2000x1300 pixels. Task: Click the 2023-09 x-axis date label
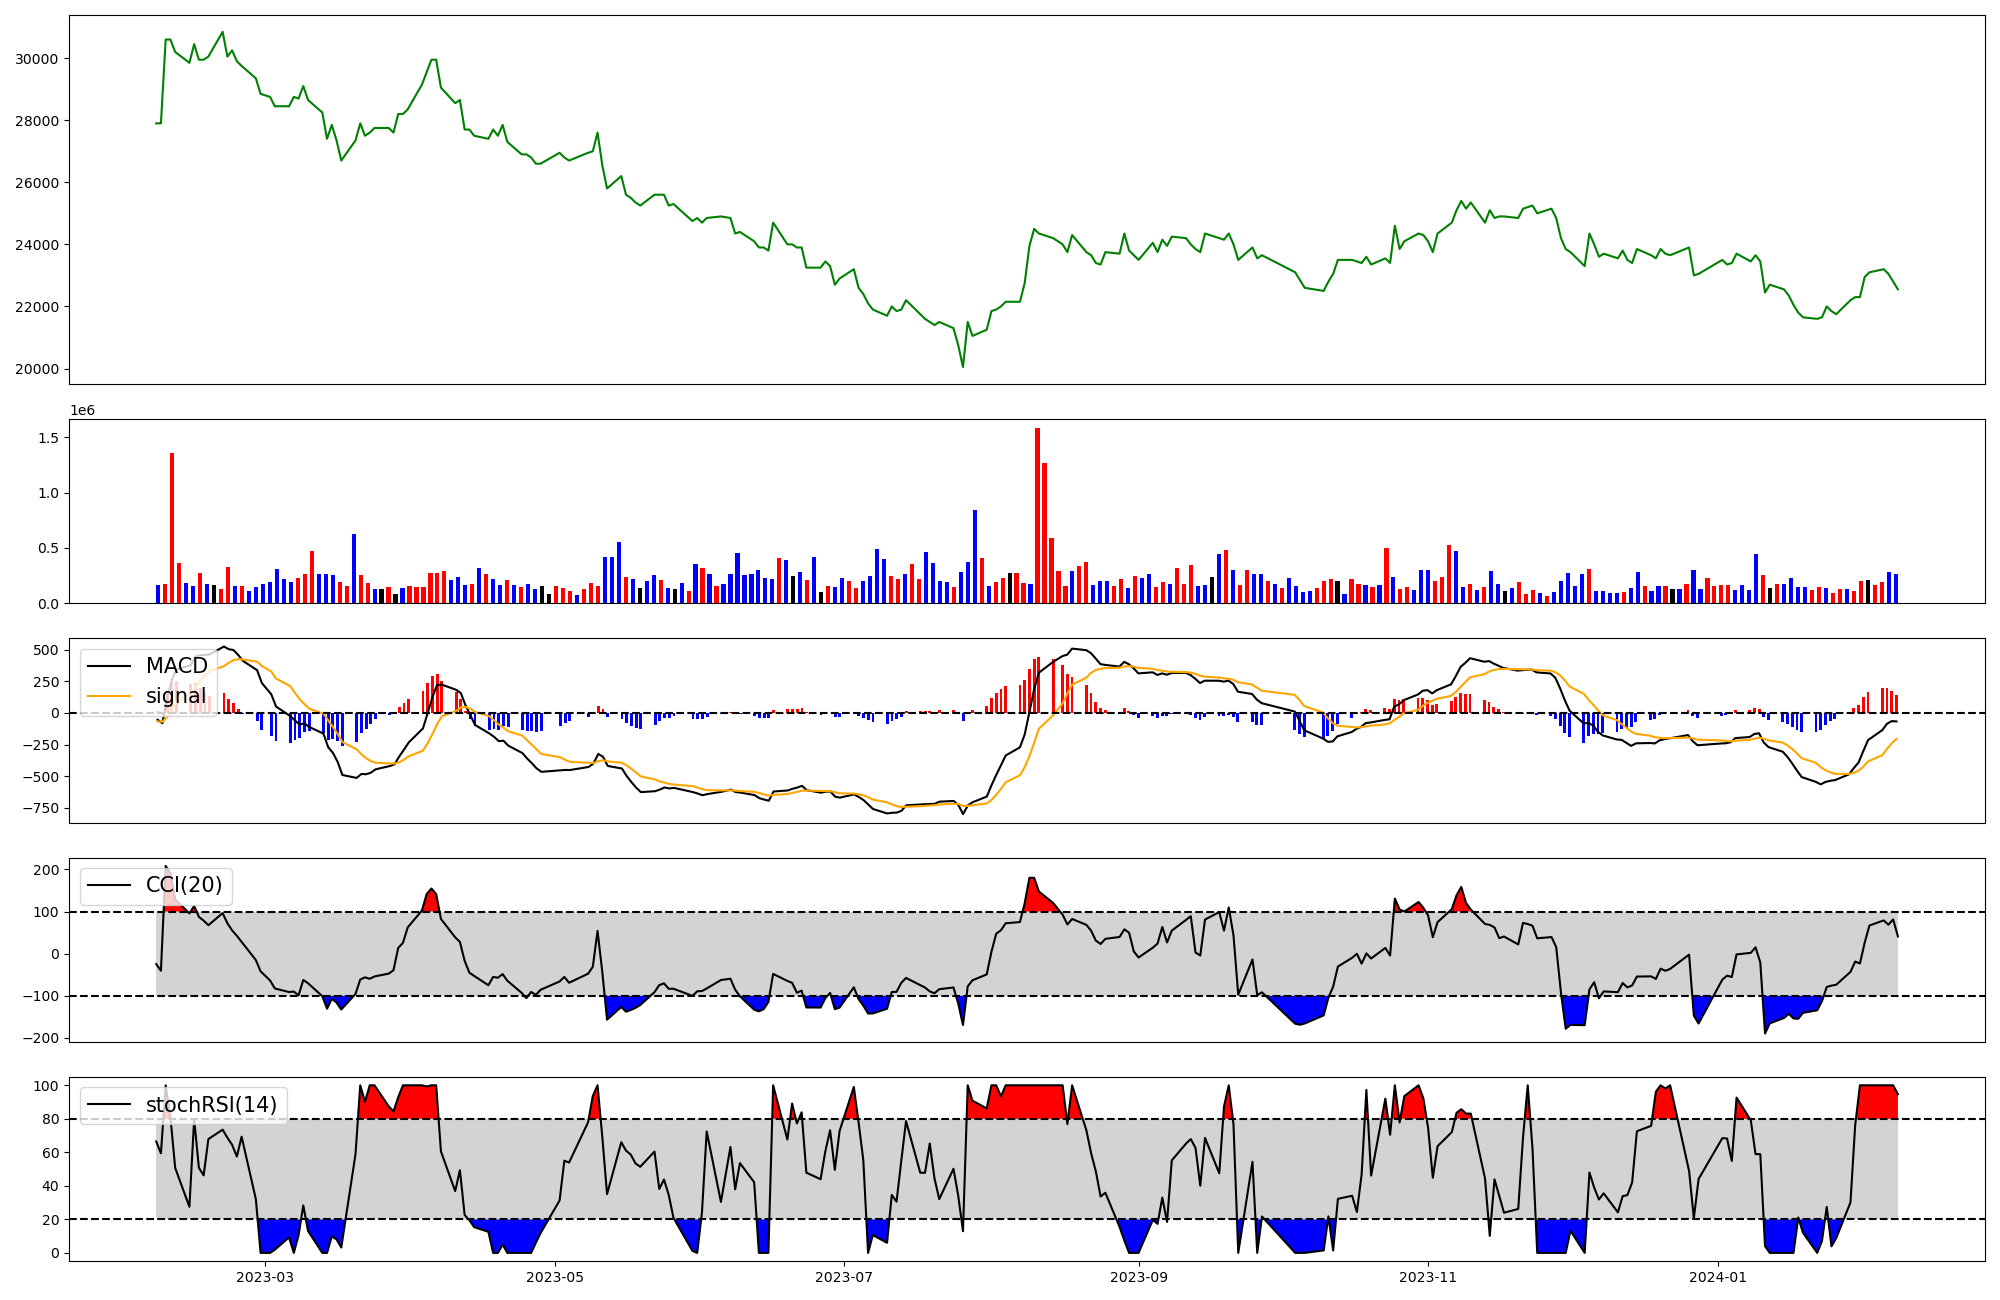click(1139, 1277)
